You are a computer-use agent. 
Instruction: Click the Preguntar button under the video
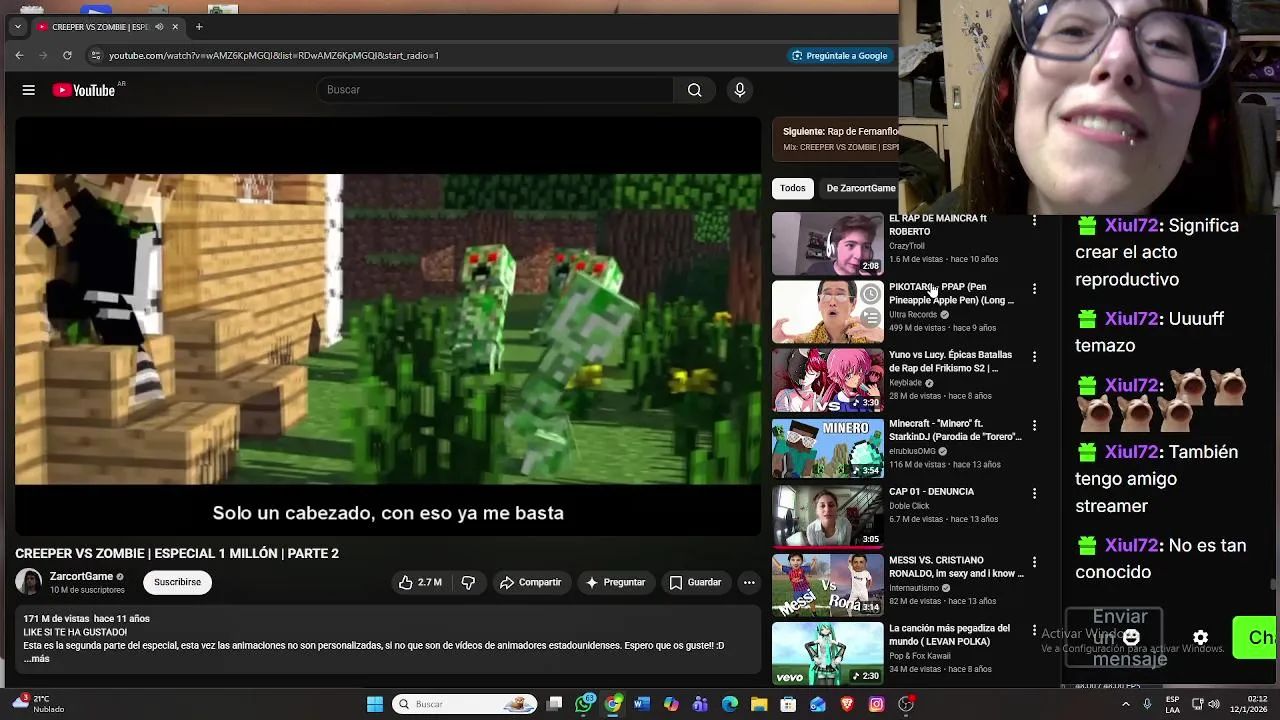[615, 582]
